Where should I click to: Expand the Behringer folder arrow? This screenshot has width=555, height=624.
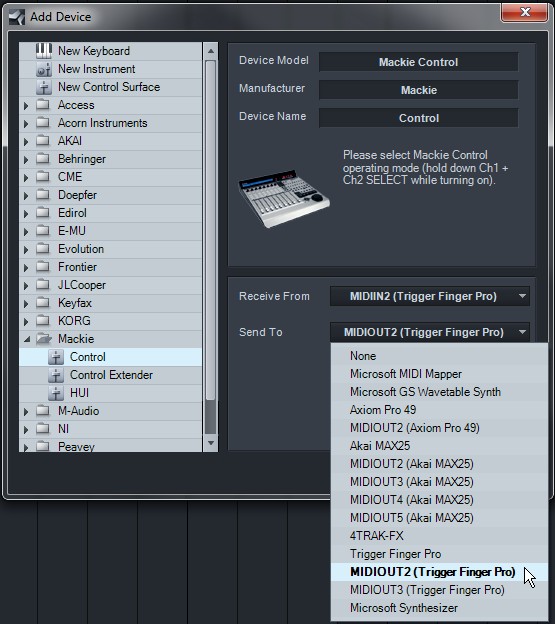pos(26,160)
